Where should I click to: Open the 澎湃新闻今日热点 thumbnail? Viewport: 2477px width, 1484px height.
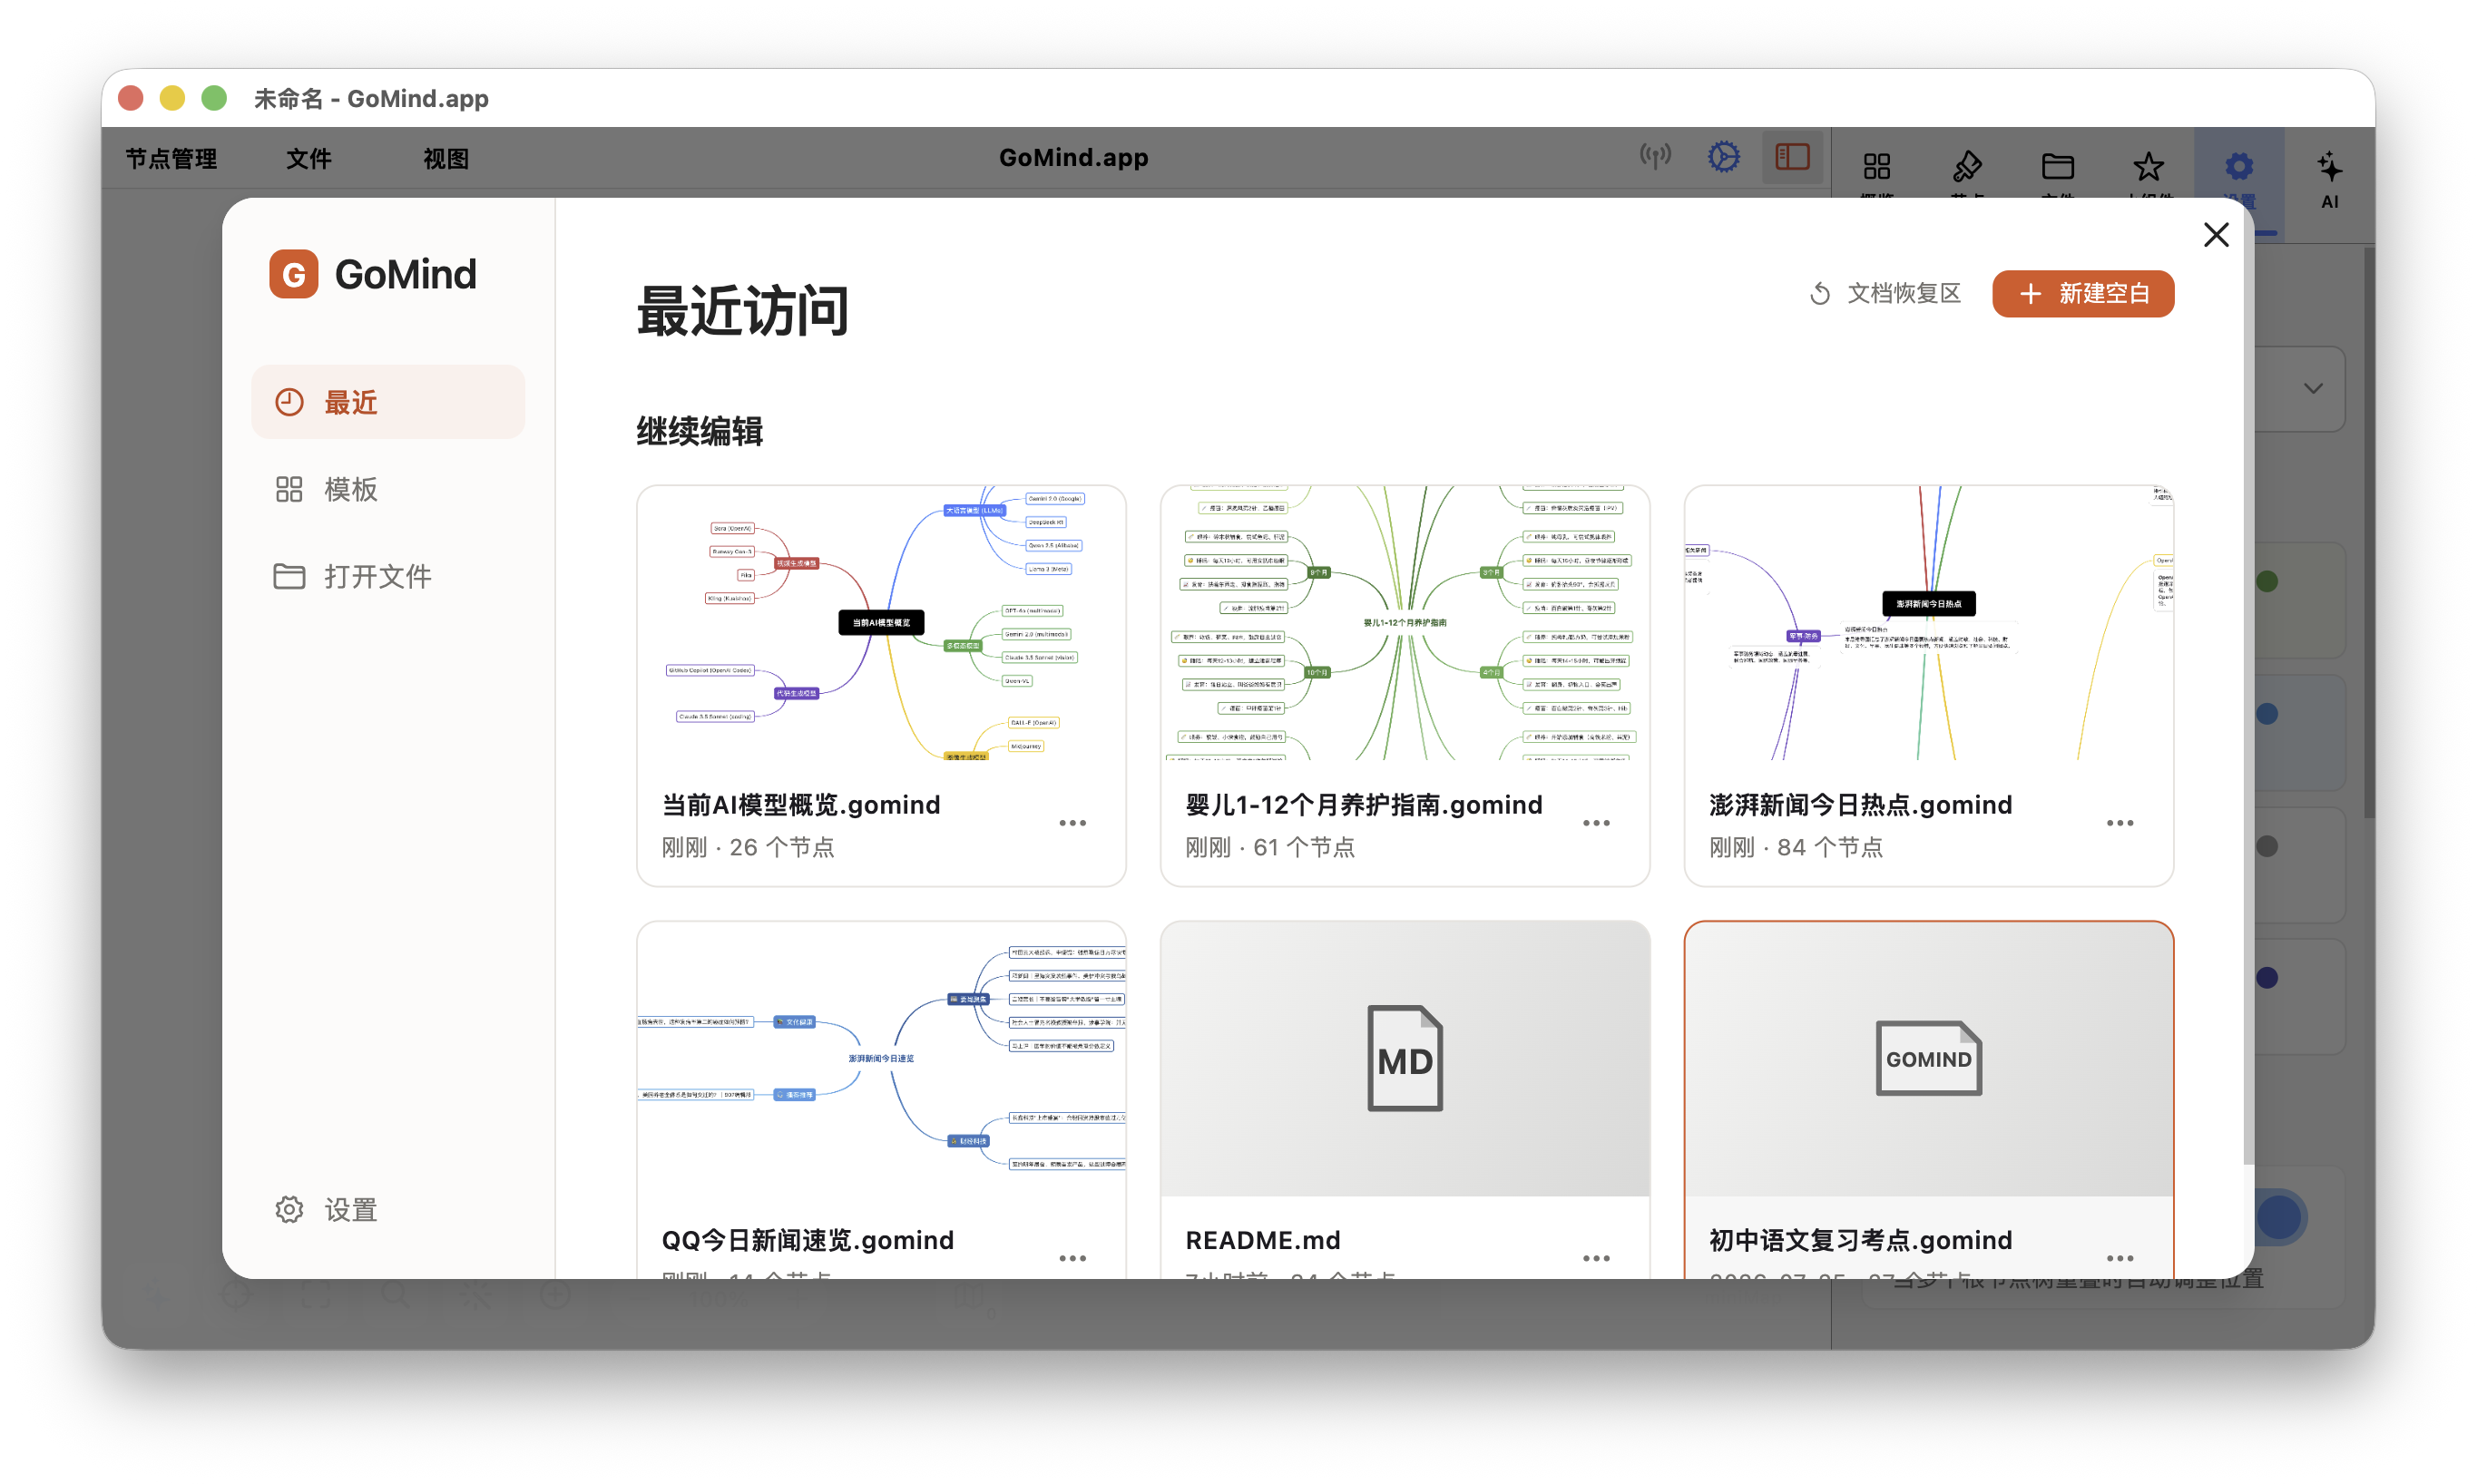tap(1928, 623)
